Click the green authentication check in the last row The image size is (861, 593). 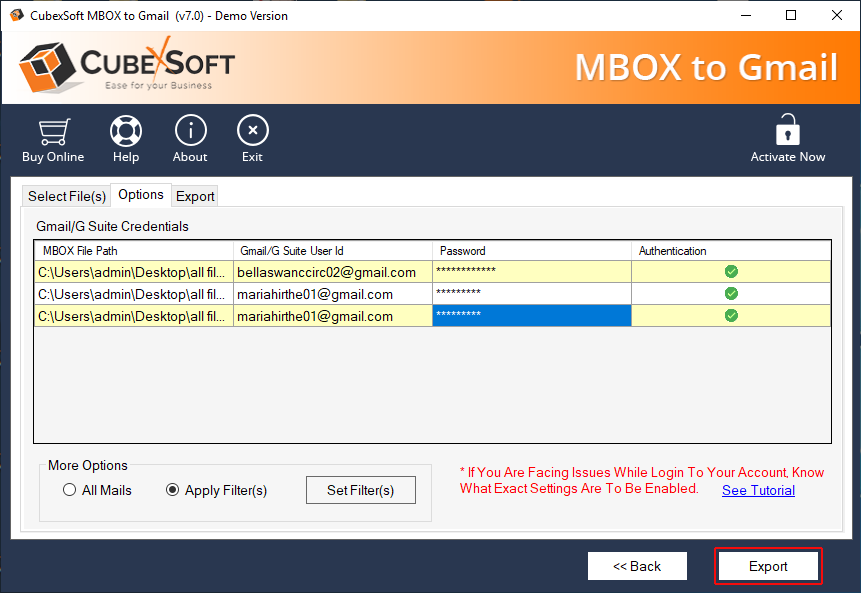pos(731,316)
